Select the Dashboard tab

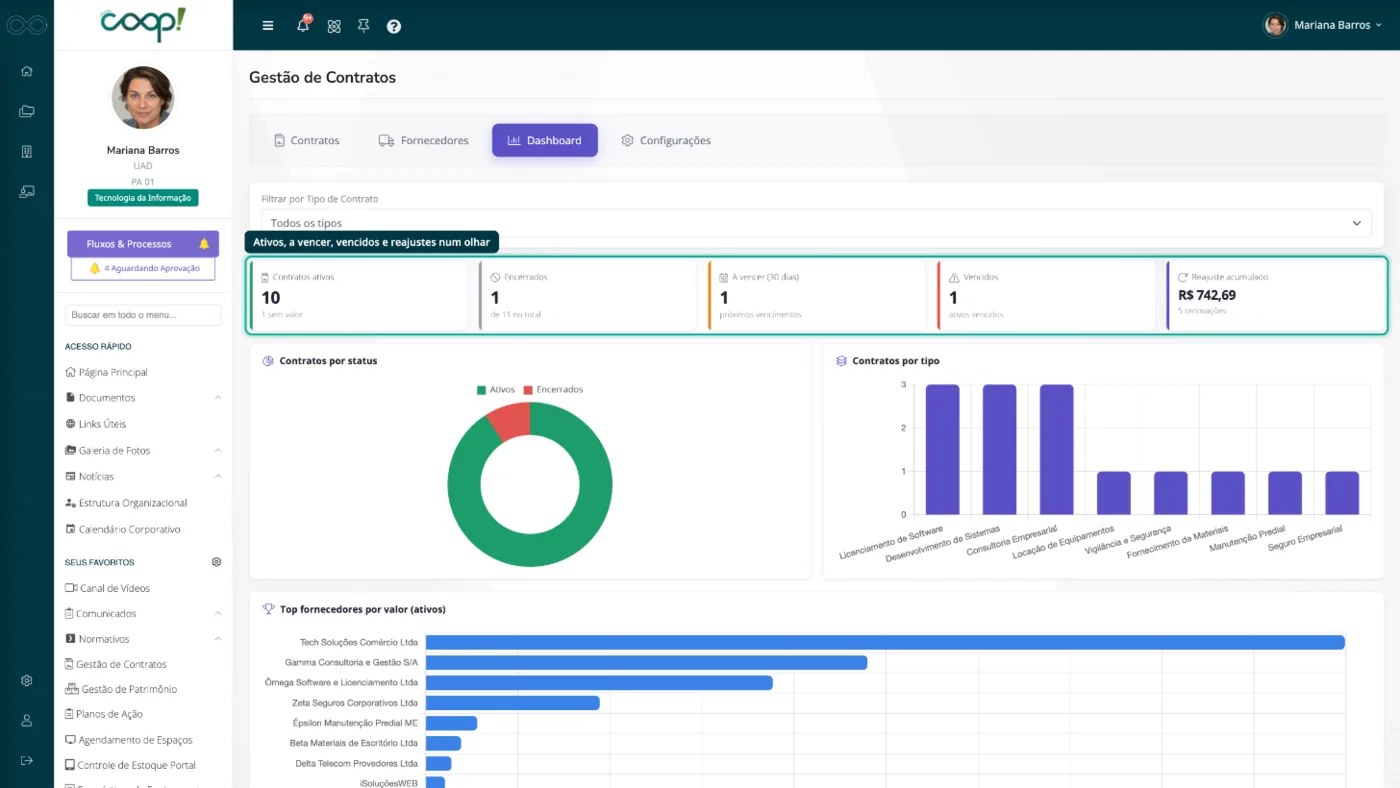pos(545,141)
